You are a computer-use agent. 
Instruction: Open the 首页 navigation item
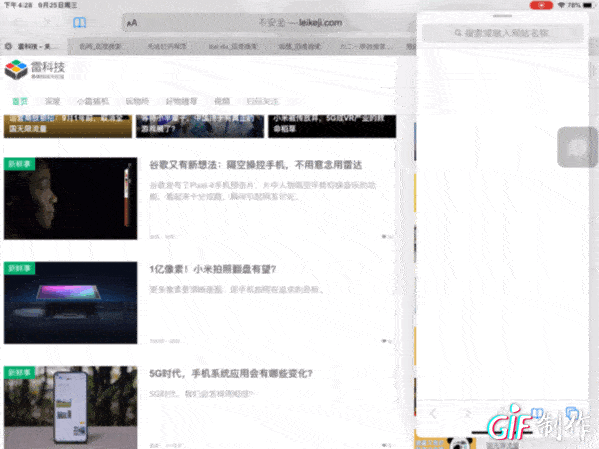click(x=20, y=101)
